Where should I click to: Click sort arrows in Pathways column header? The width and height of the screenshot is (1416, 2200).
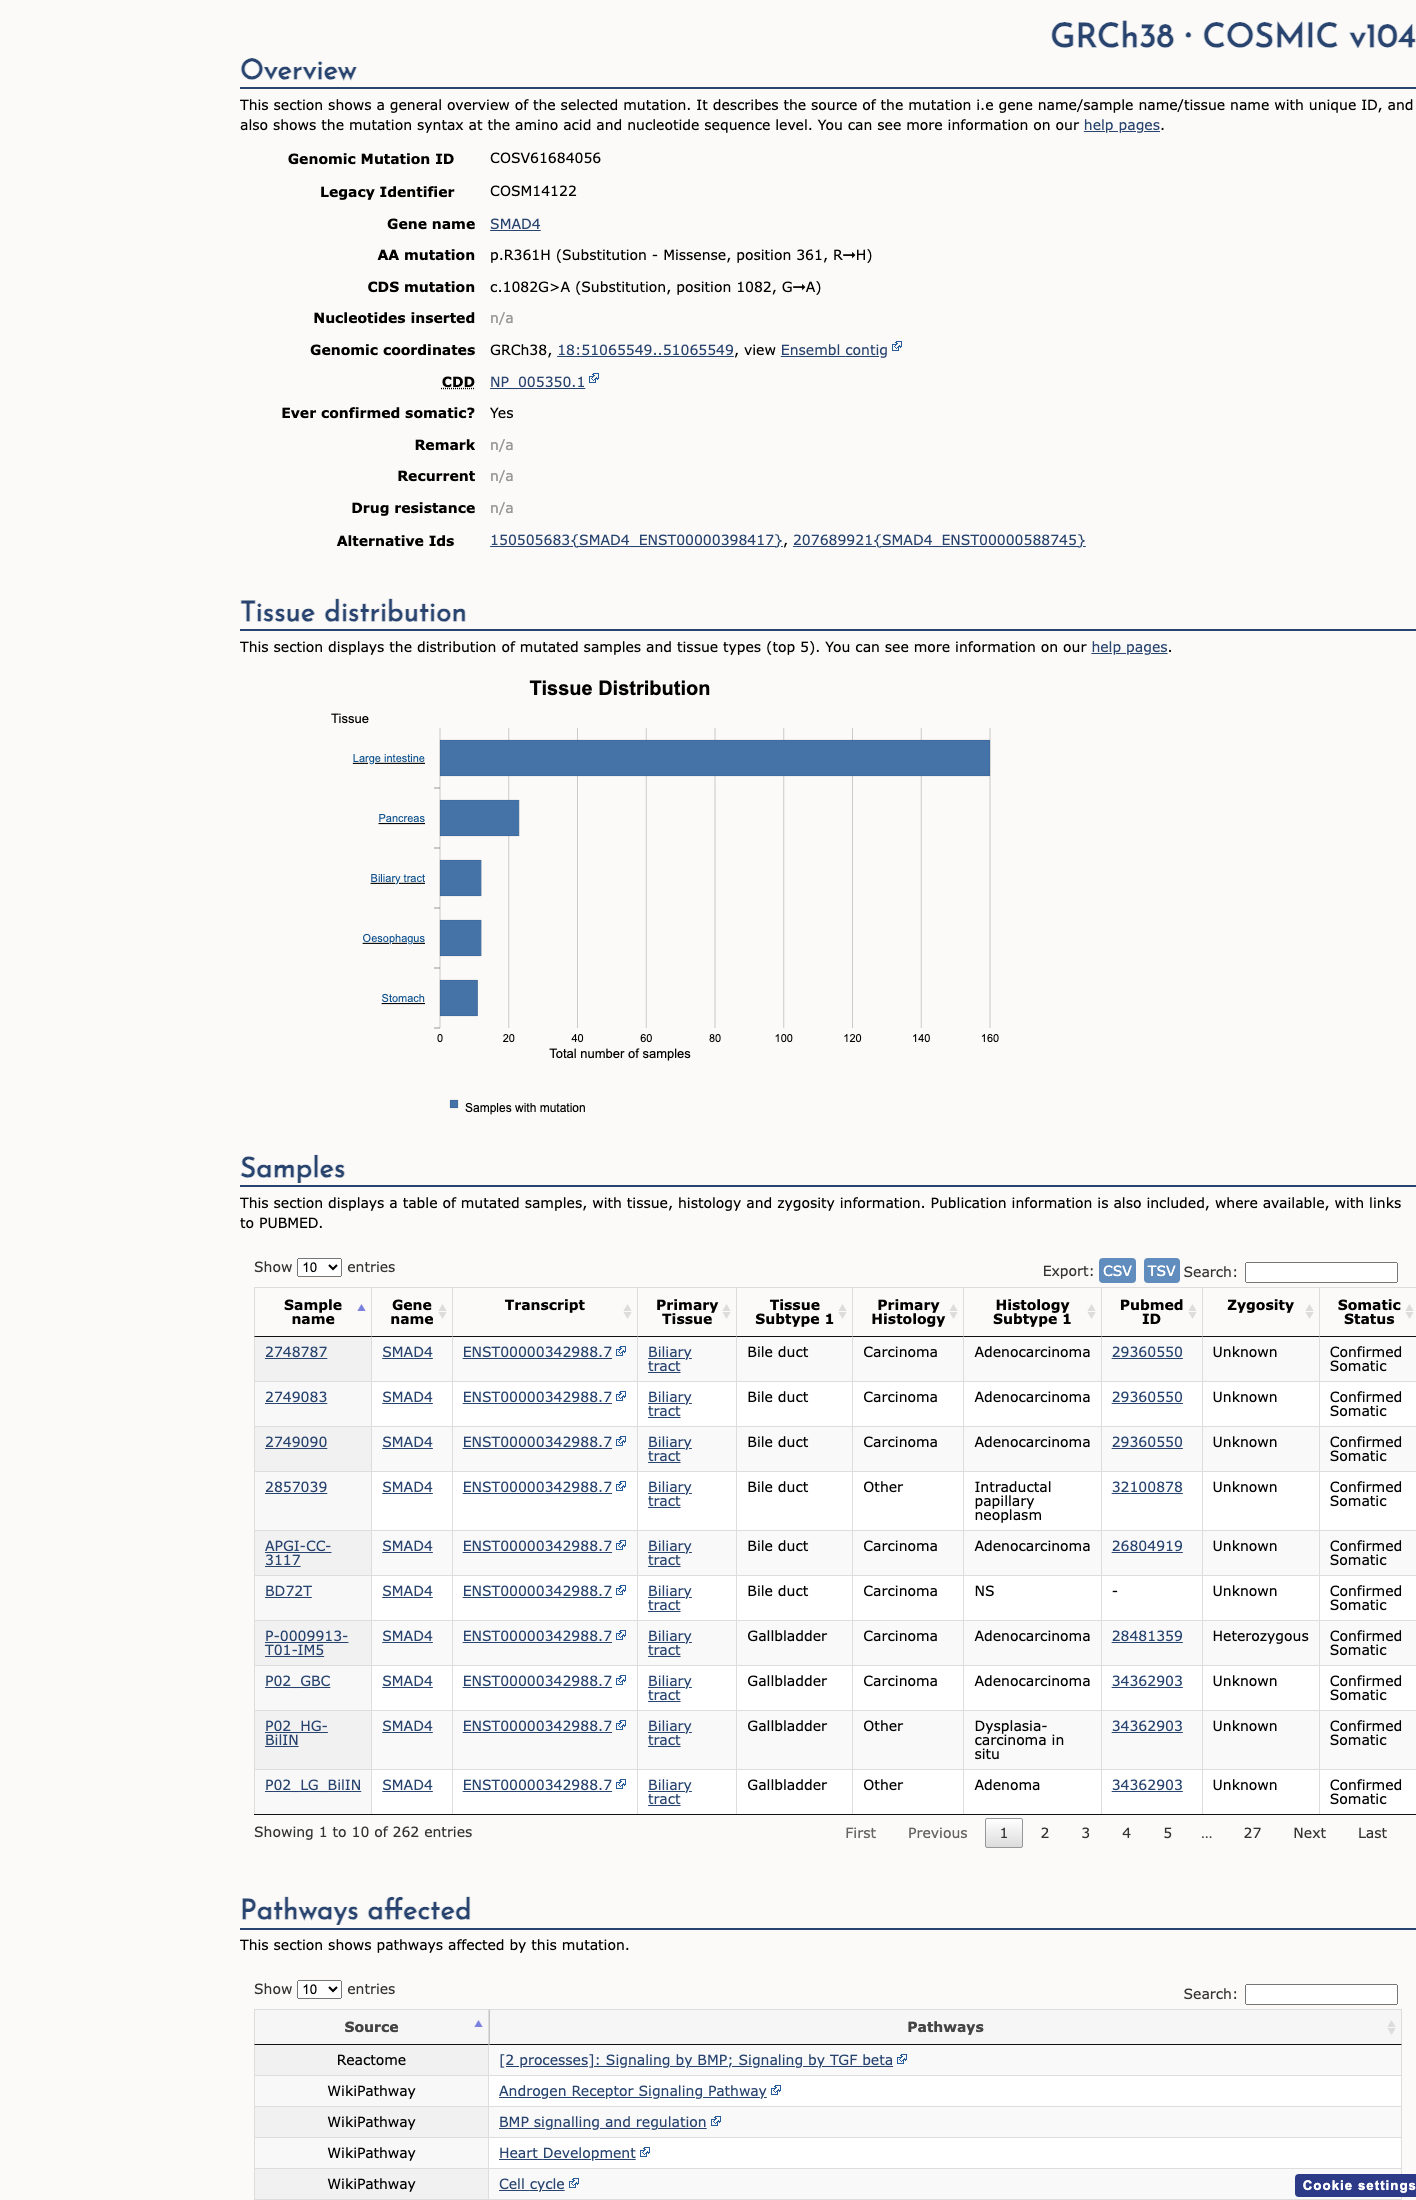click(x=1391, y=2027)
